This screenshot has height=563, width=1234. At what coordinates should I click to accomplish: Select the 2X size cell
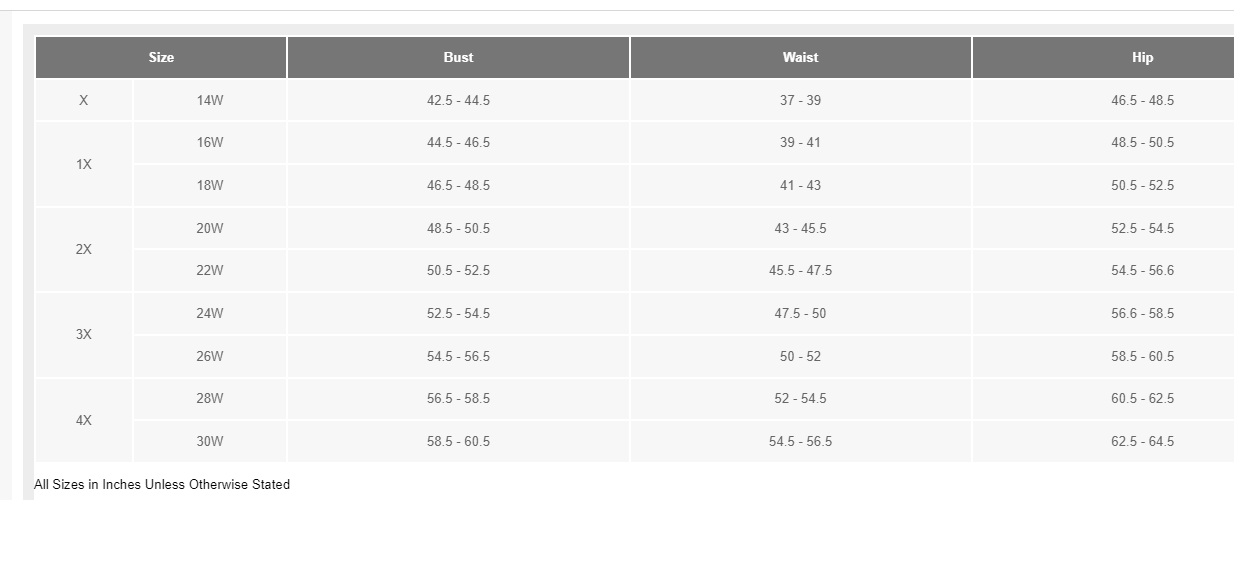pyautogui.click(x=84, y=249)
